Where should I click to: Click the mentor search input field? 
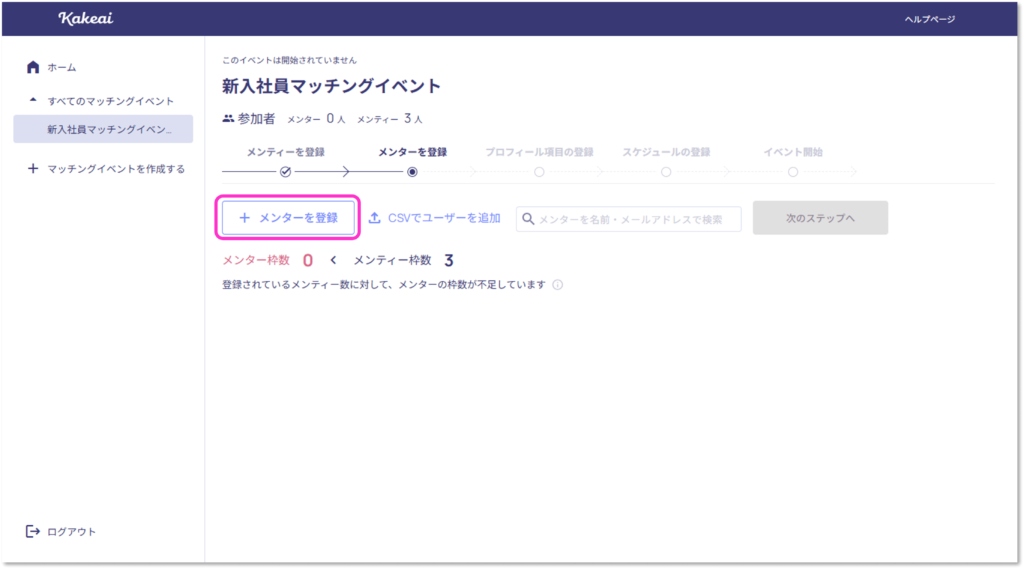[637, 219]
